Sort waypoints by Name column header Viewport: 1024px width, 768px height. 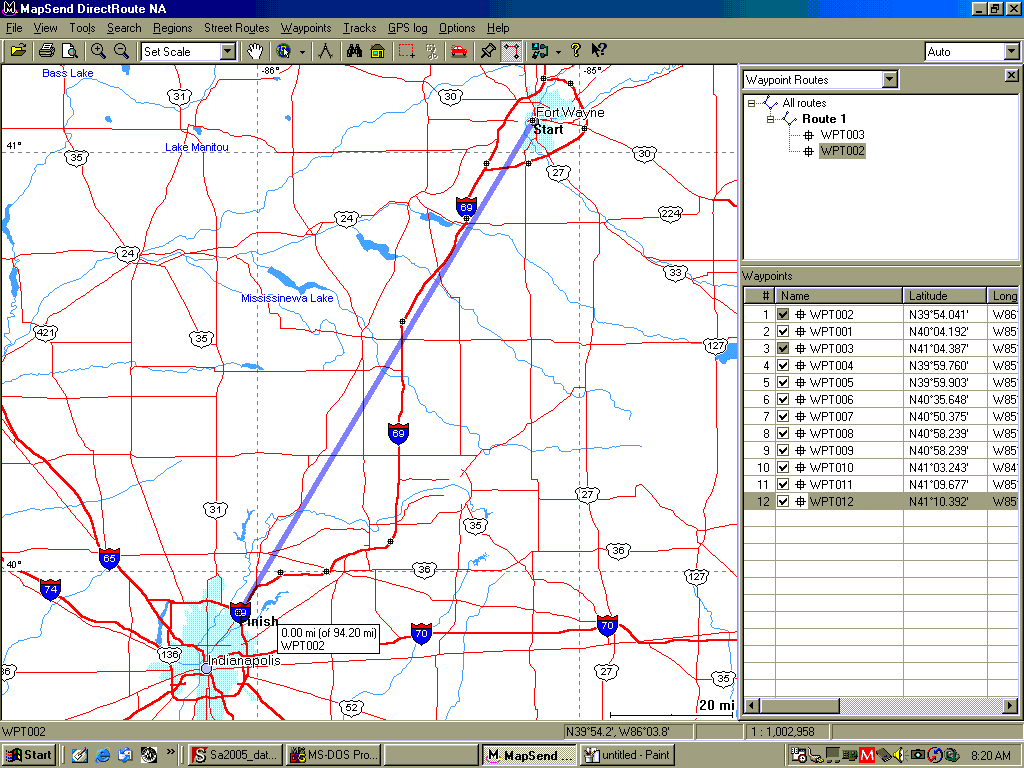pyautogui.click(x=839, y=296)
